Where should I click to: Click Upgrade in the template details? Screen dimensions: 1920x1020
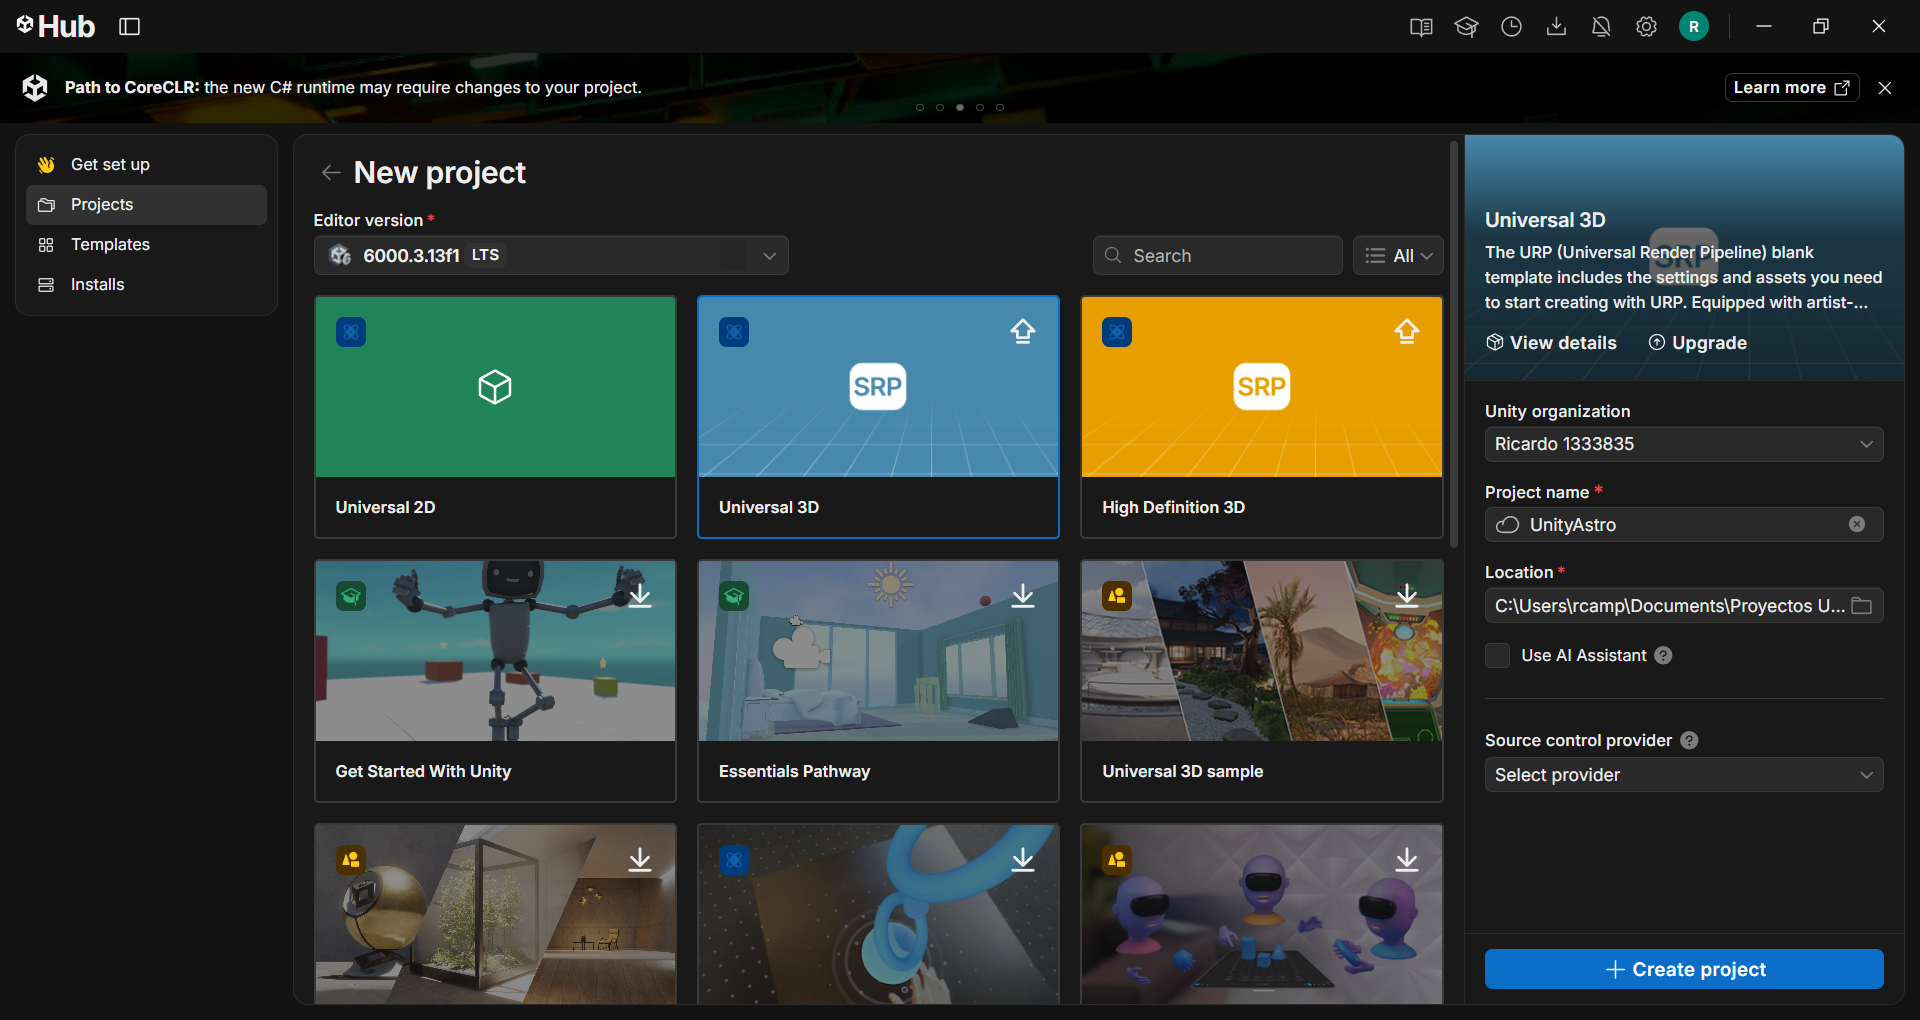pyautogui.click(x=1698, y=342)
